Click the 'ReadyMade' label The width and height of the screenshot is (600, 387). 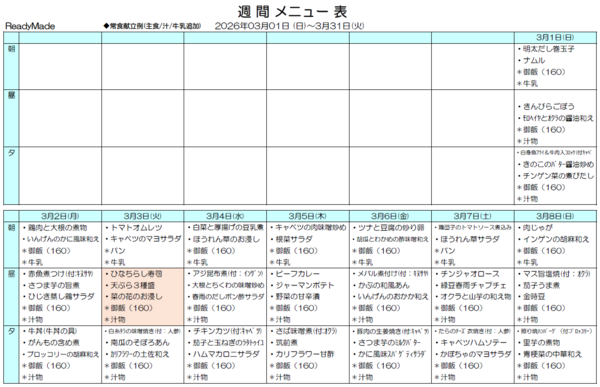30,26
